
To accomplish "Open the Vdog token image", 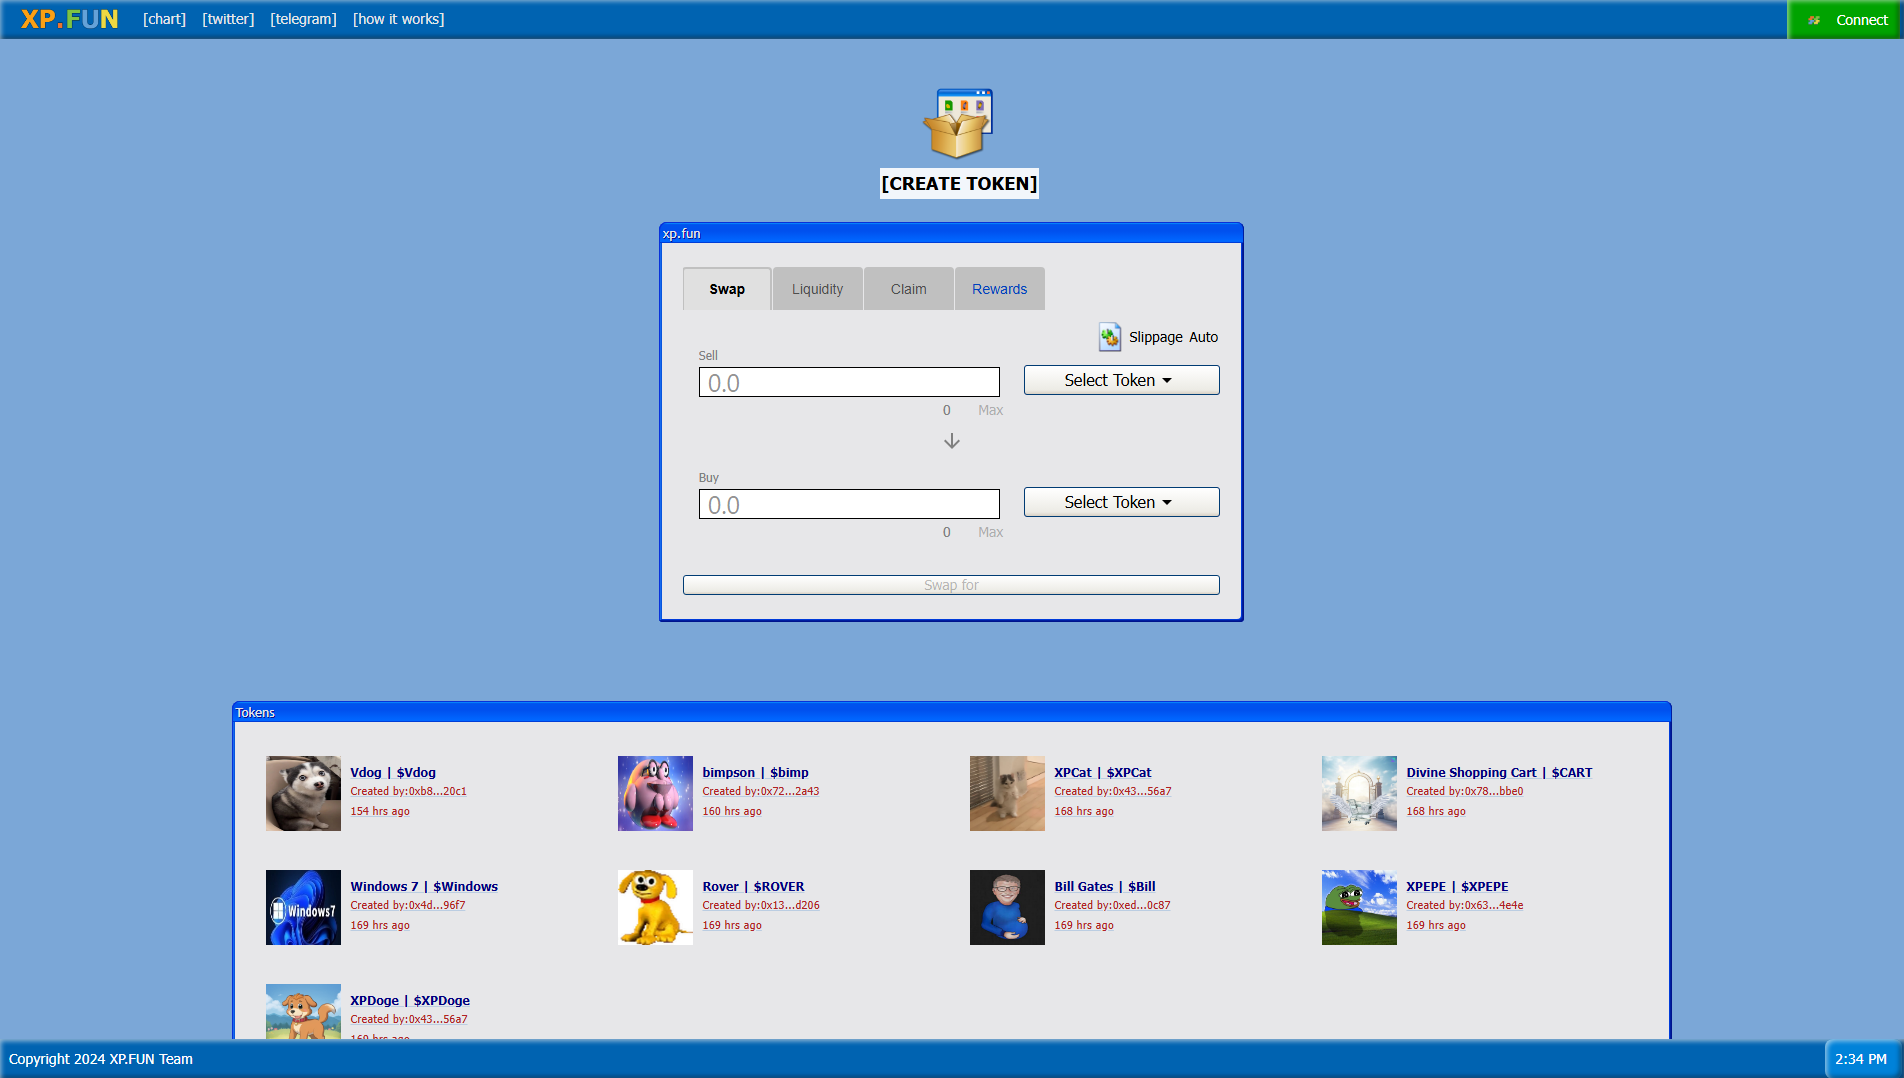I will pyautogui.click(x=303, y=793).
